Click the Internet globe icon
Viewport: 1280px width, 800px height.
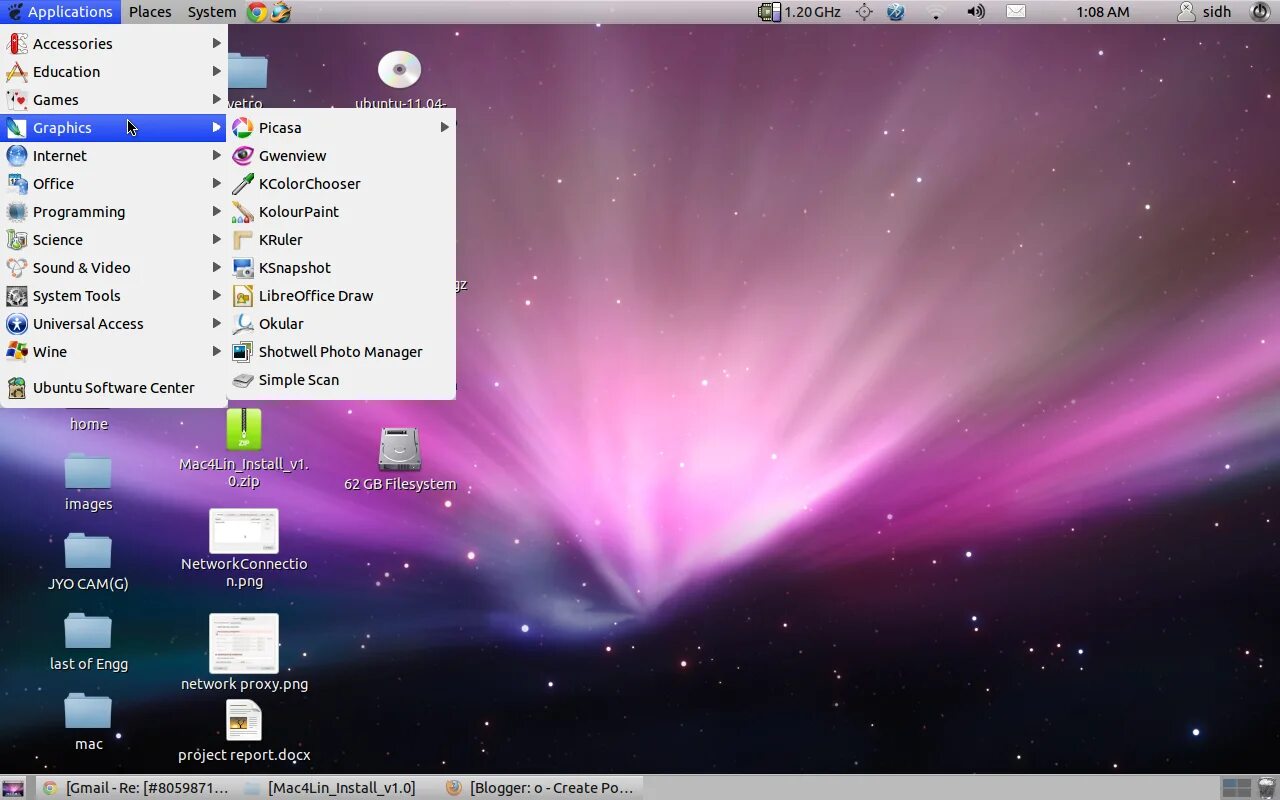click(17, 156)
